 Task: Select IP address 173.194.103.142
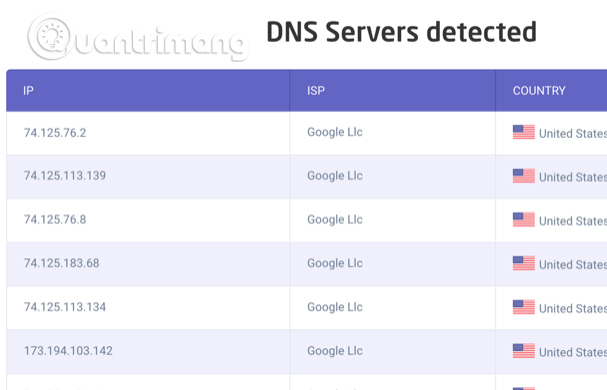click(68, 351)
